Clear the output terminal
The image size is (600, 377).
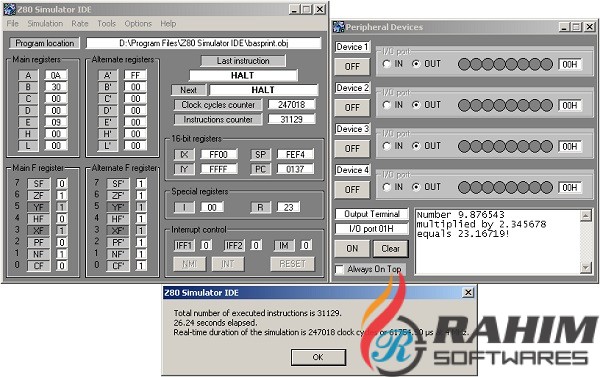point(390,248)
